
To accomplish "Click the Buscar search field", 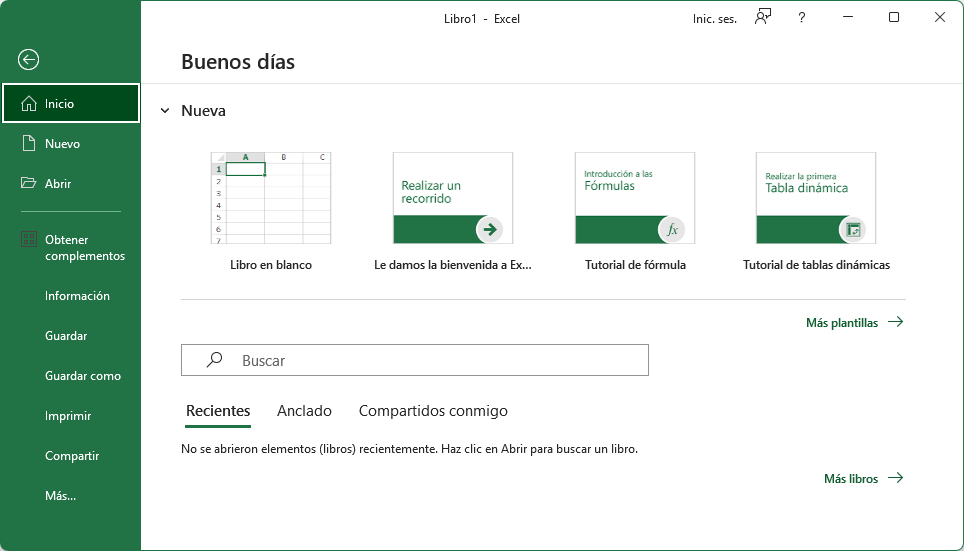I will [x=415, y=360].
